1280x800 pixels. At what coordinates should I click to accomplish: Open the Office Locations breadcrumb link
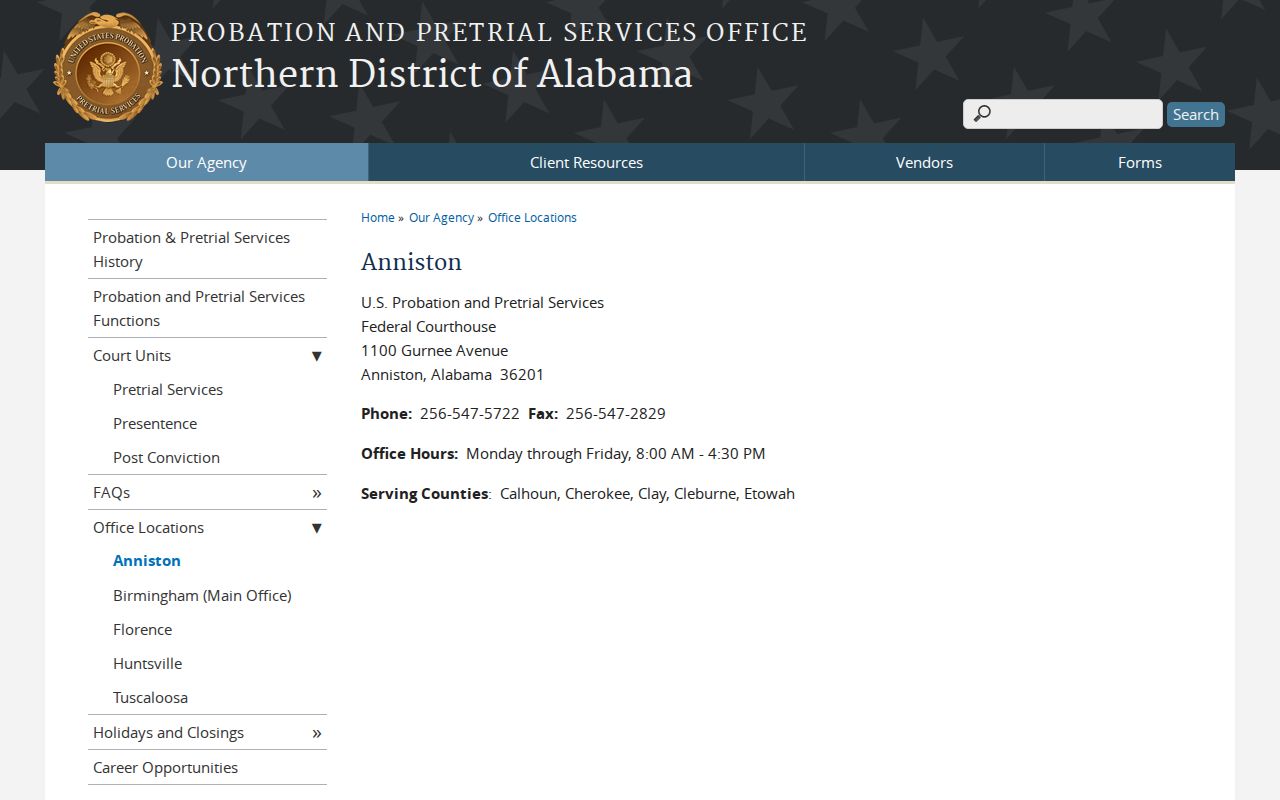532,217
